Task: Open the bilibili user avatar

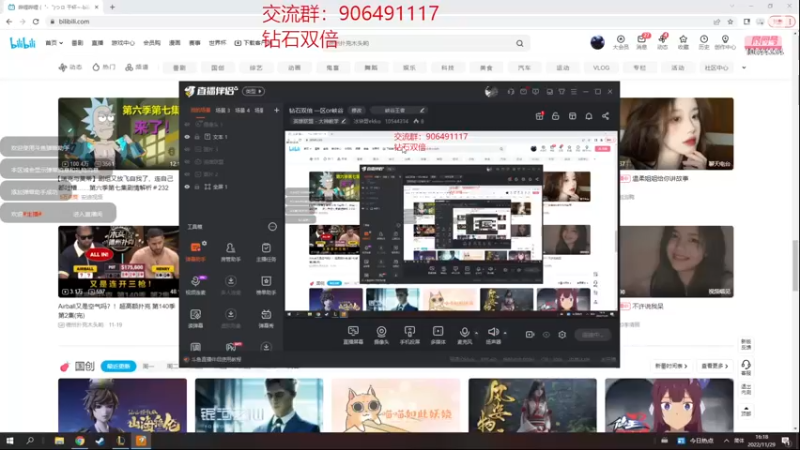Action: pos(597,42)
